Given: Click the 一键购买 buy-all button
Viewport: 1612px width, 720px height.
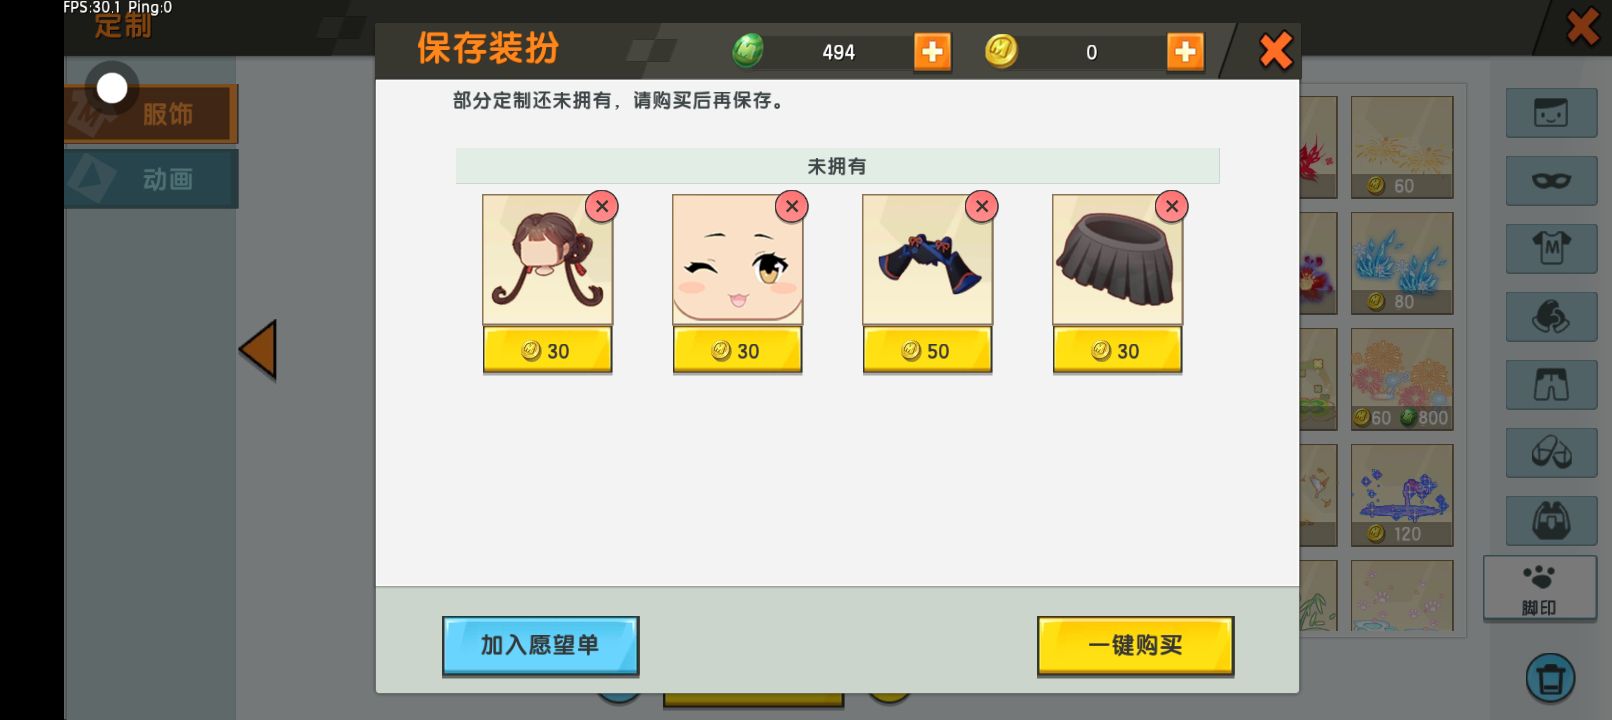Looking at the screenshot, I should (x=1135, y=646).
